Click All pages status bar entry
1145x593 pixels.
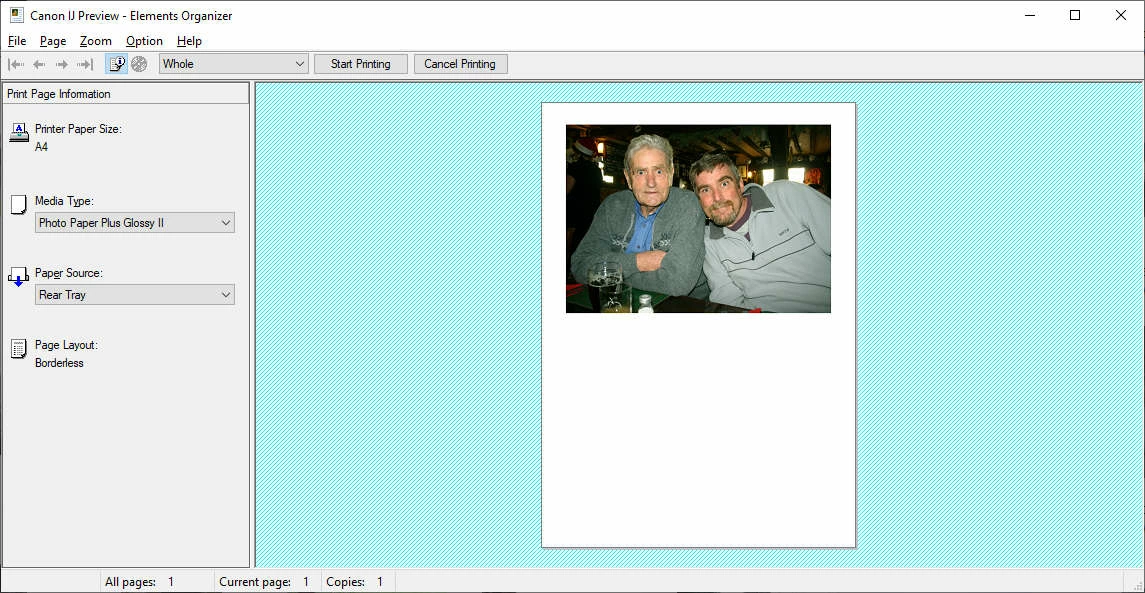[x=139, y=582]
